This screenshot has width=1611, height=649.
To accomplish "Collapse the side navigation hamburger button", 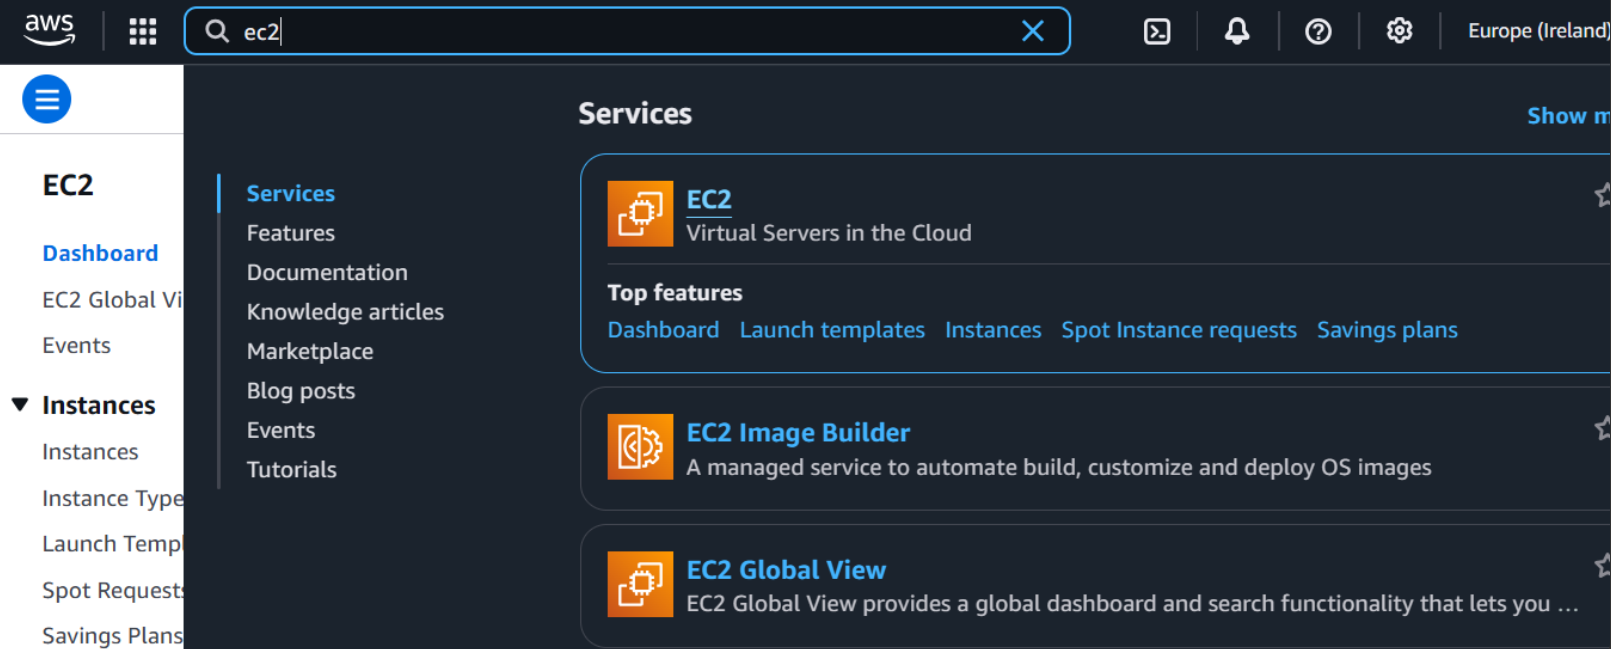I will (47, 99).
